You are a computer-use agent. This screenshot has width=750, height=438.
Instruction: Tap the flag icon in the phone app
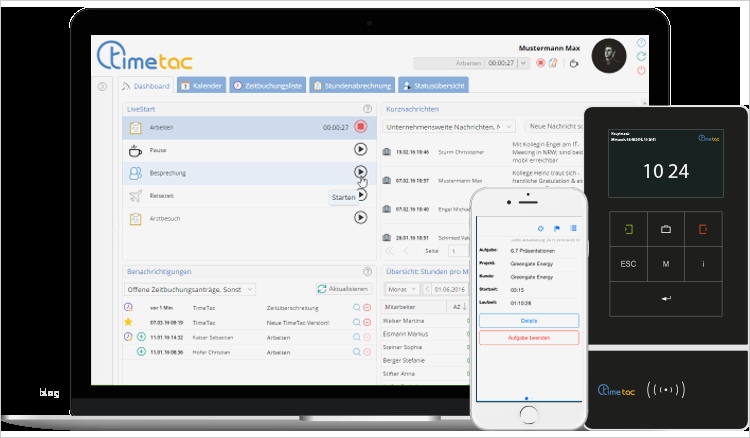pyautogui.click(x=557, y=229)
